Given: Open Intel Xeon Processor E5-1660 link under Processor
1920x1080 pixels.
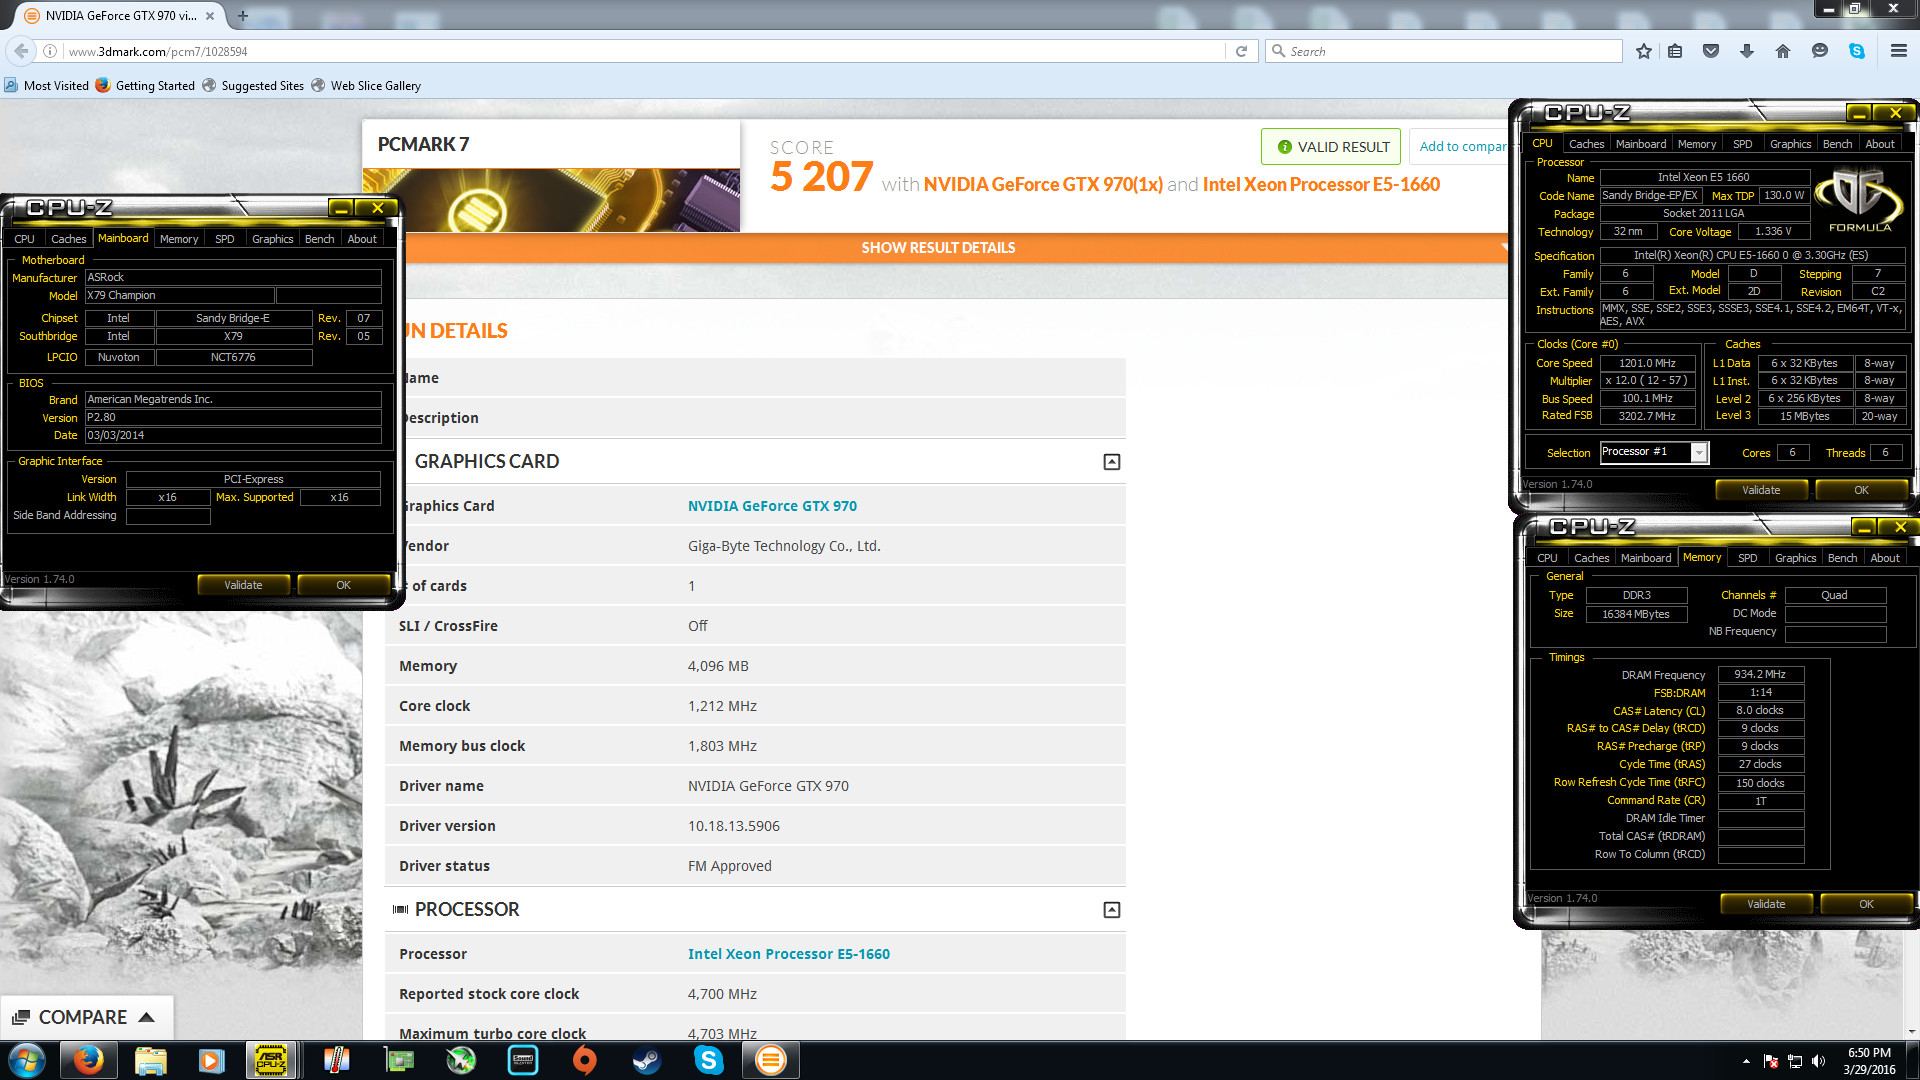Looking at the screenshot, I should 788,954.
